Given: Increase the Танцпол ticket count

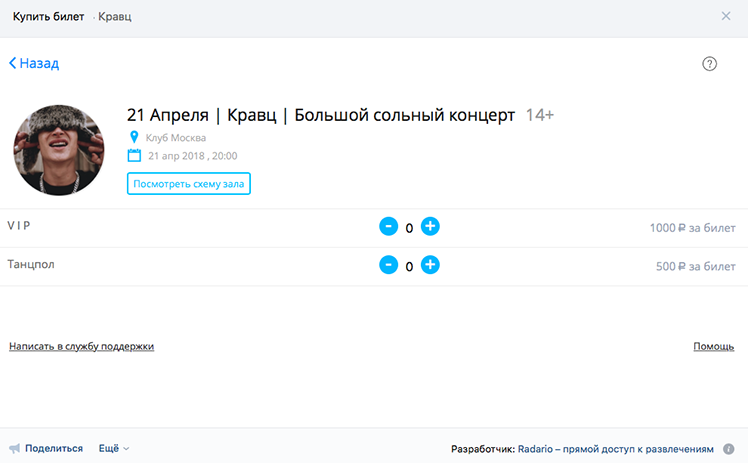Looking at the screenshot, I should pyautogui.click(x=430, y=265).
